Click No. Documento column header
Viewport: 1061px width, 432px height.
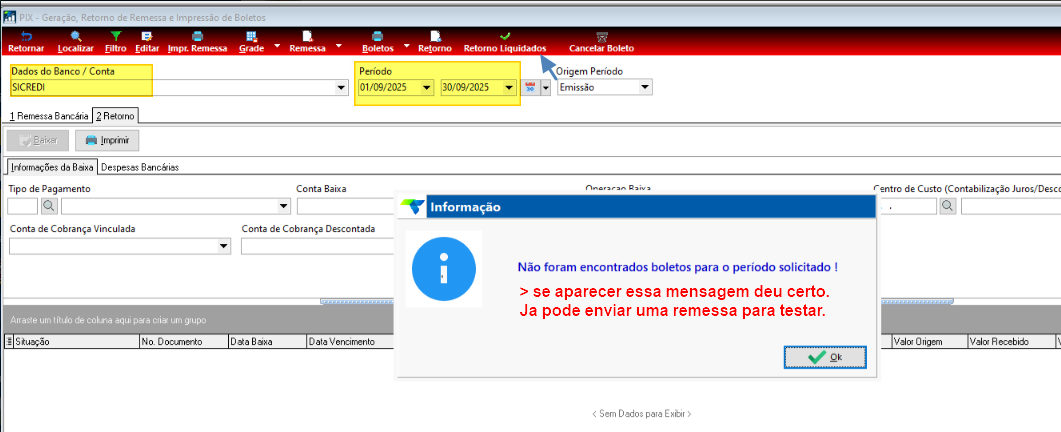click(x=184, y=342)
